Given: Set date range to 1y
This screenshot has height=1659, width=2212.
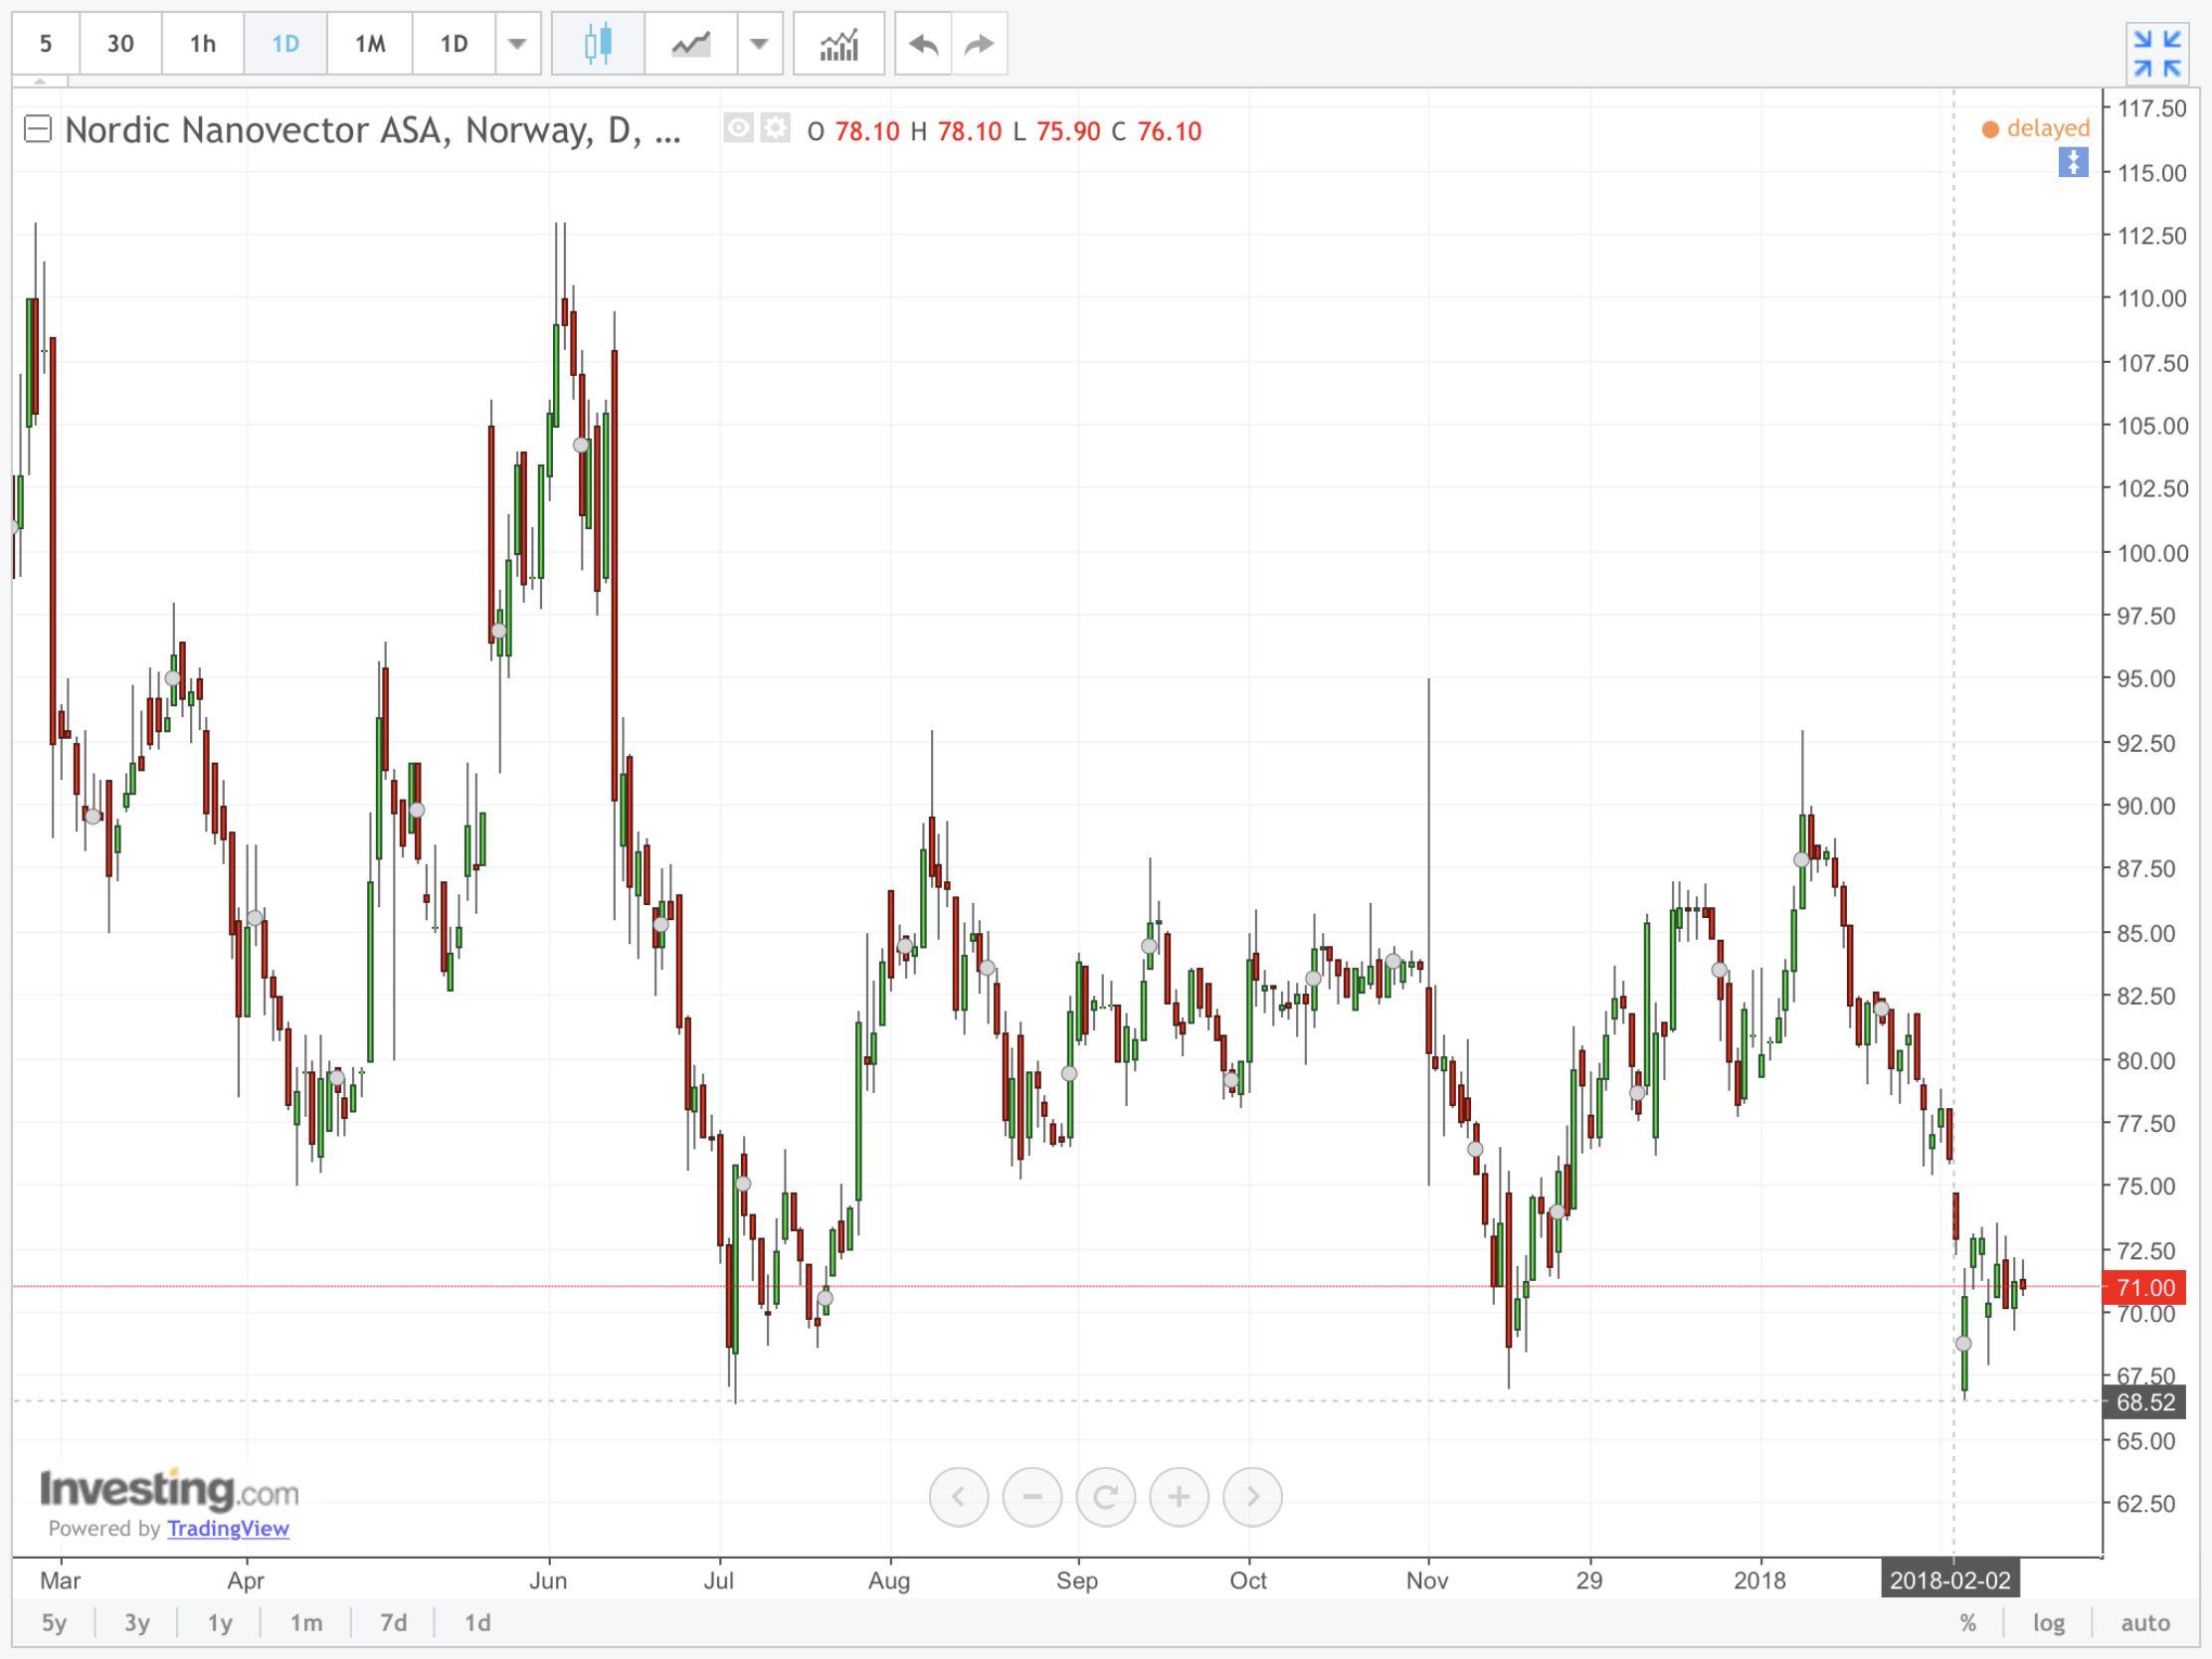Looking at the screenshot, I should point(220,1623).
